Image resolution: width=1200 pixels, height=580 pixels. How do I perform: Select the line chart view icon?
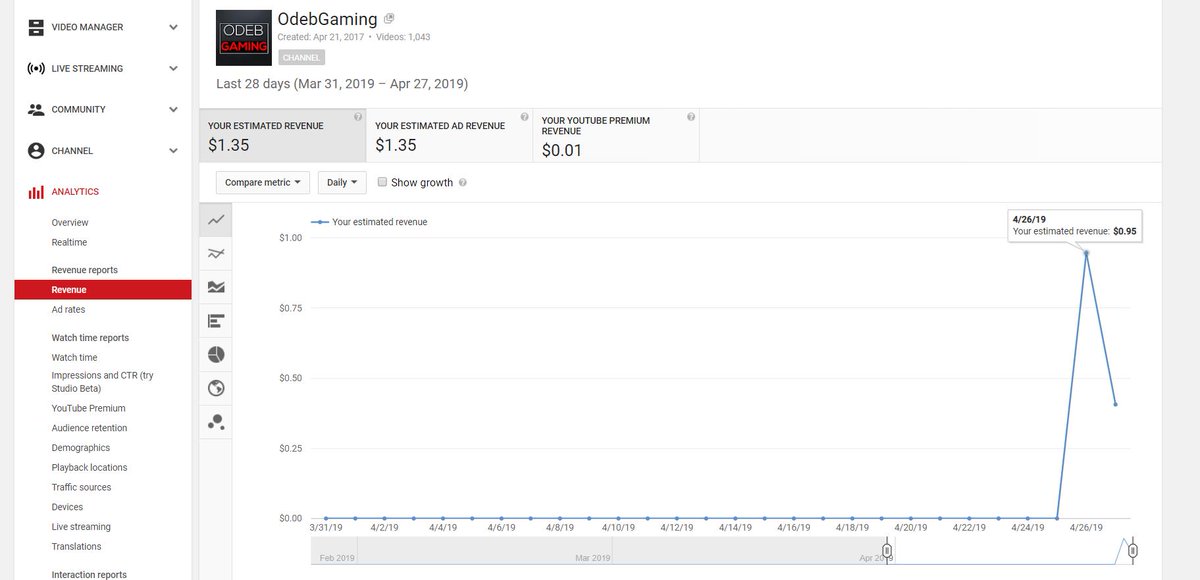(216, 220)
